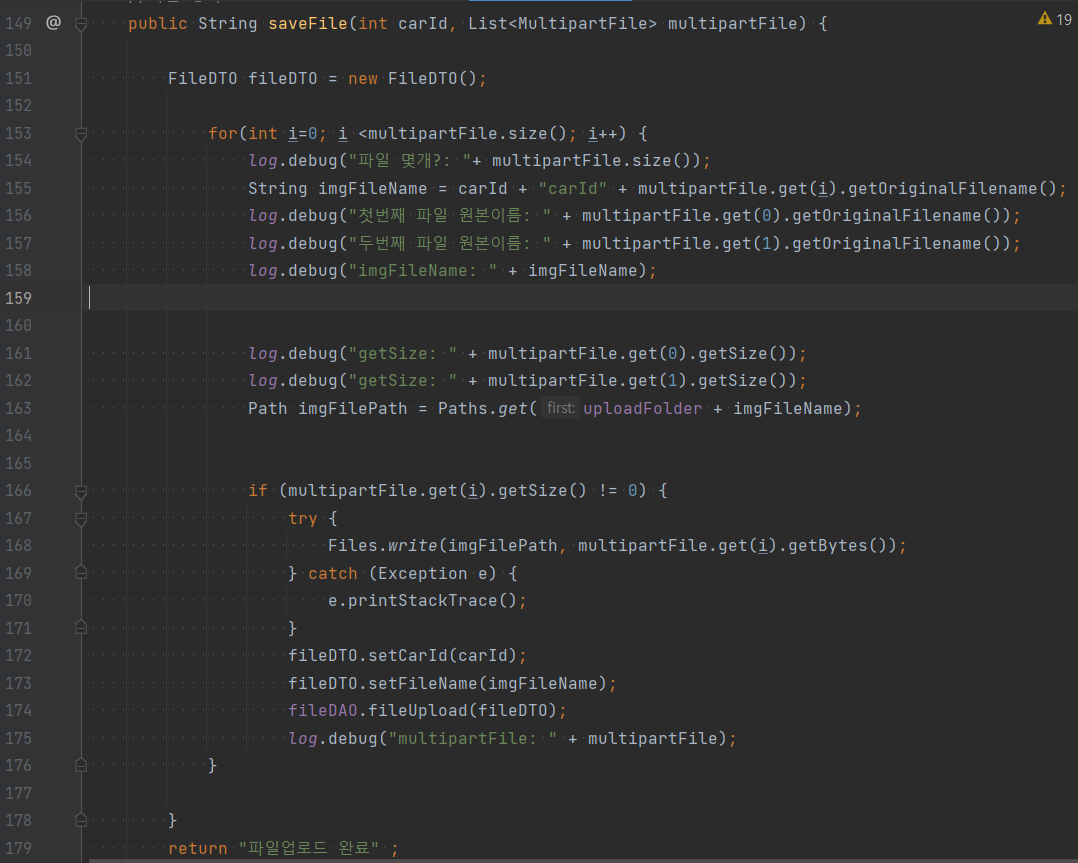Click 'fileDAO' on line 174
The height and width of the screenshot is (863, 1078).
coord(322,710)
